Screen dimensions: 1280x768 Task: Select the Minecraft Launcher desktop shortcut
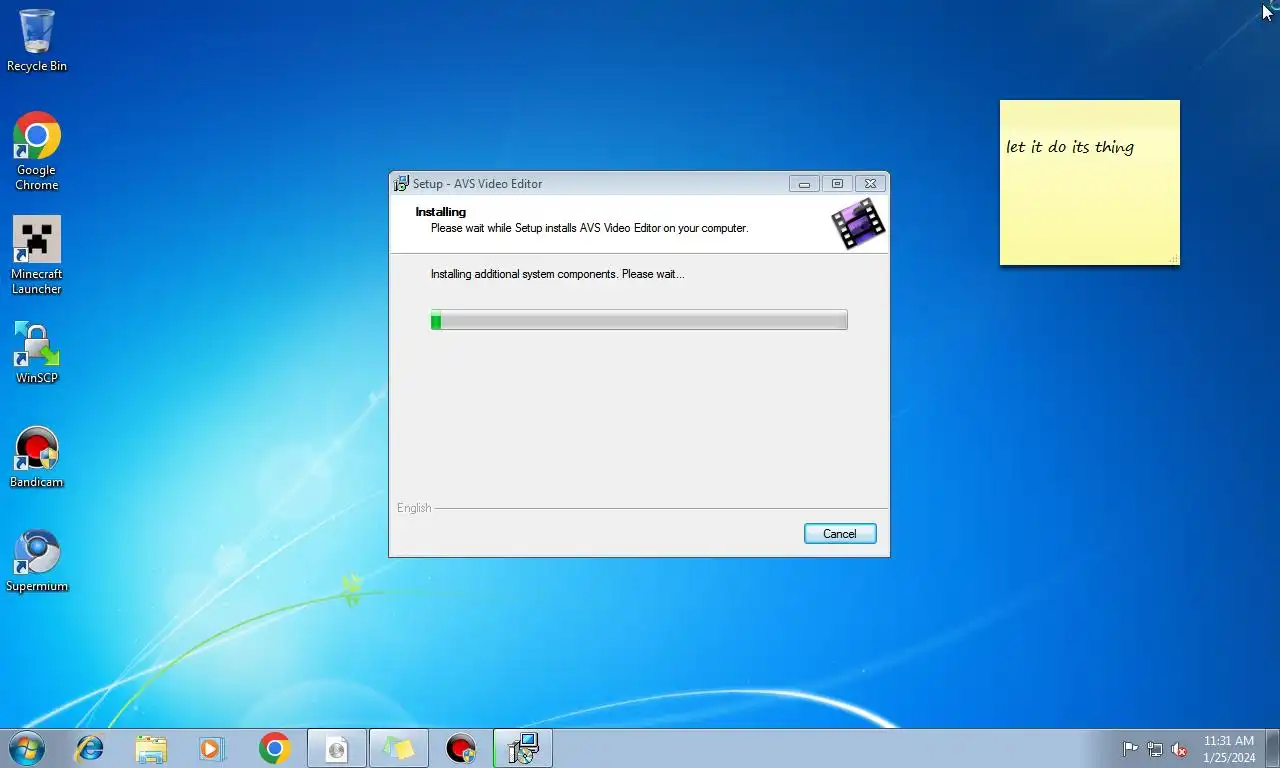tap(37, 255)
